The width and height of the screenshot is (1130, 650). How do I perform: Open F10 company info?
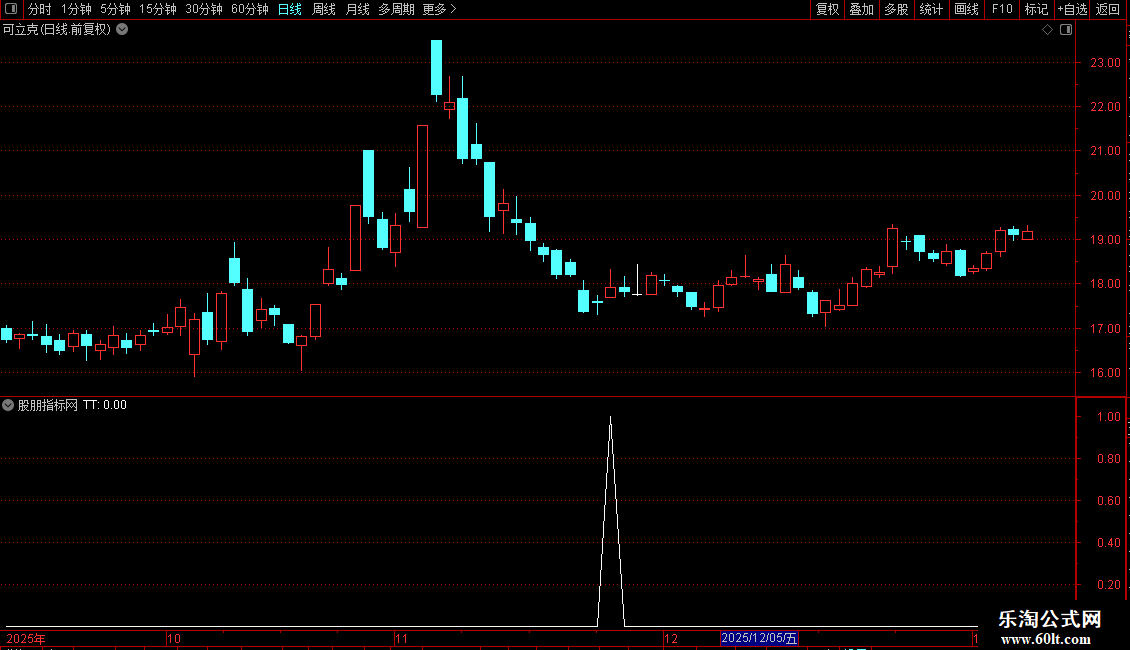click(x=1002, y=9)
